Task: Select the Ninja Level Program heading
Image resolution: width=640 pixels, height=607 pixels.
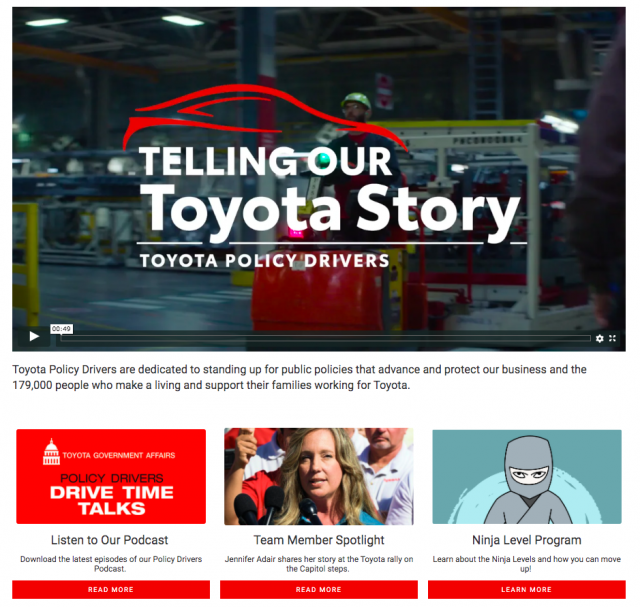Action: [x=527, y=540]
